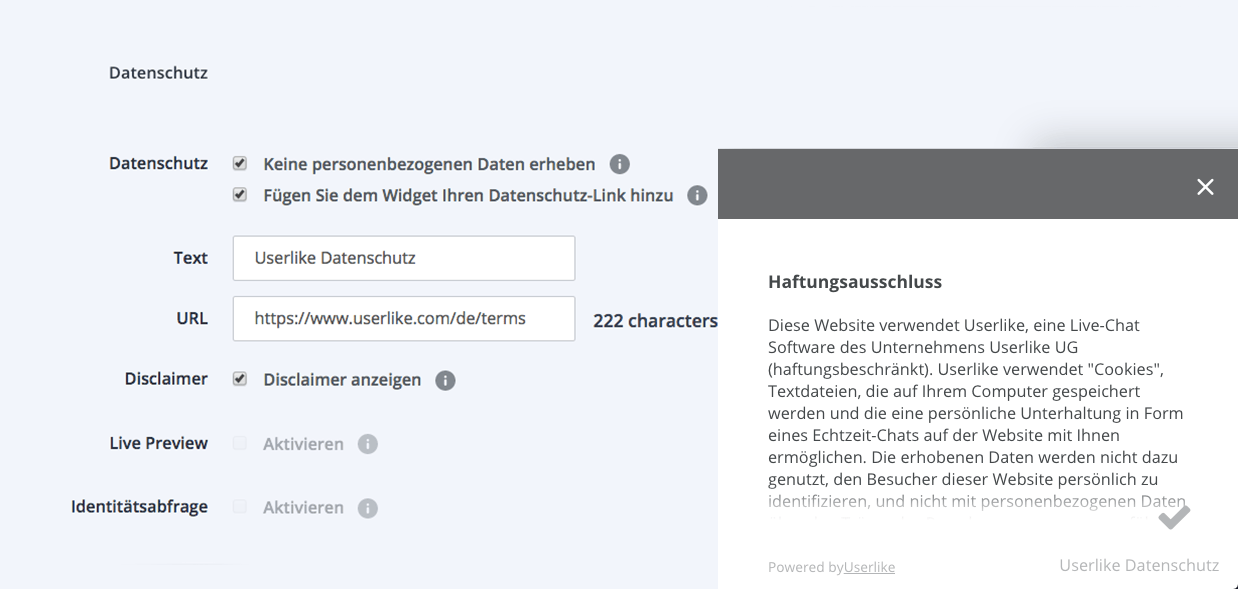The height and width of the screenshot is (589, 1238).
Task: Enable Aktivieren for Identitätsabfrage
Action: pyautogui.click(x=239, y=507)
